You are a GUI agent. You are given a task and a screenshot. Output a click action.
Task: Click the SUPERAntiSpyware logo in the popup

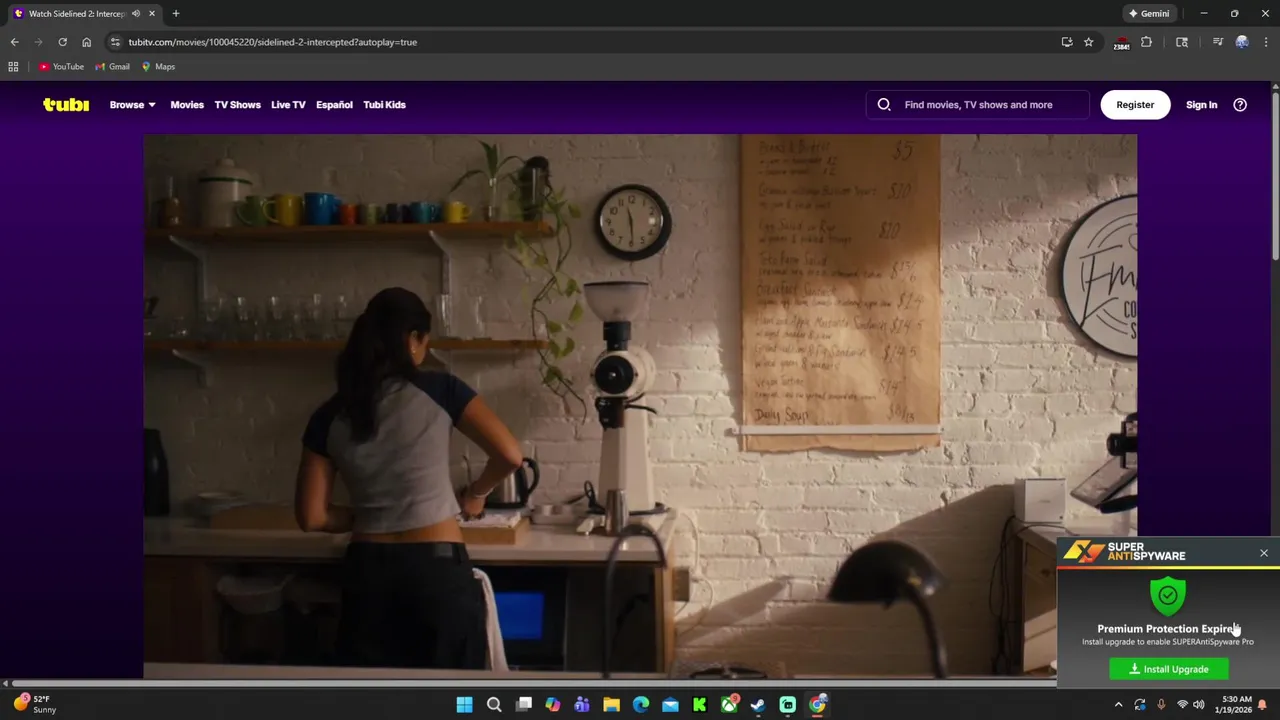1124,552
